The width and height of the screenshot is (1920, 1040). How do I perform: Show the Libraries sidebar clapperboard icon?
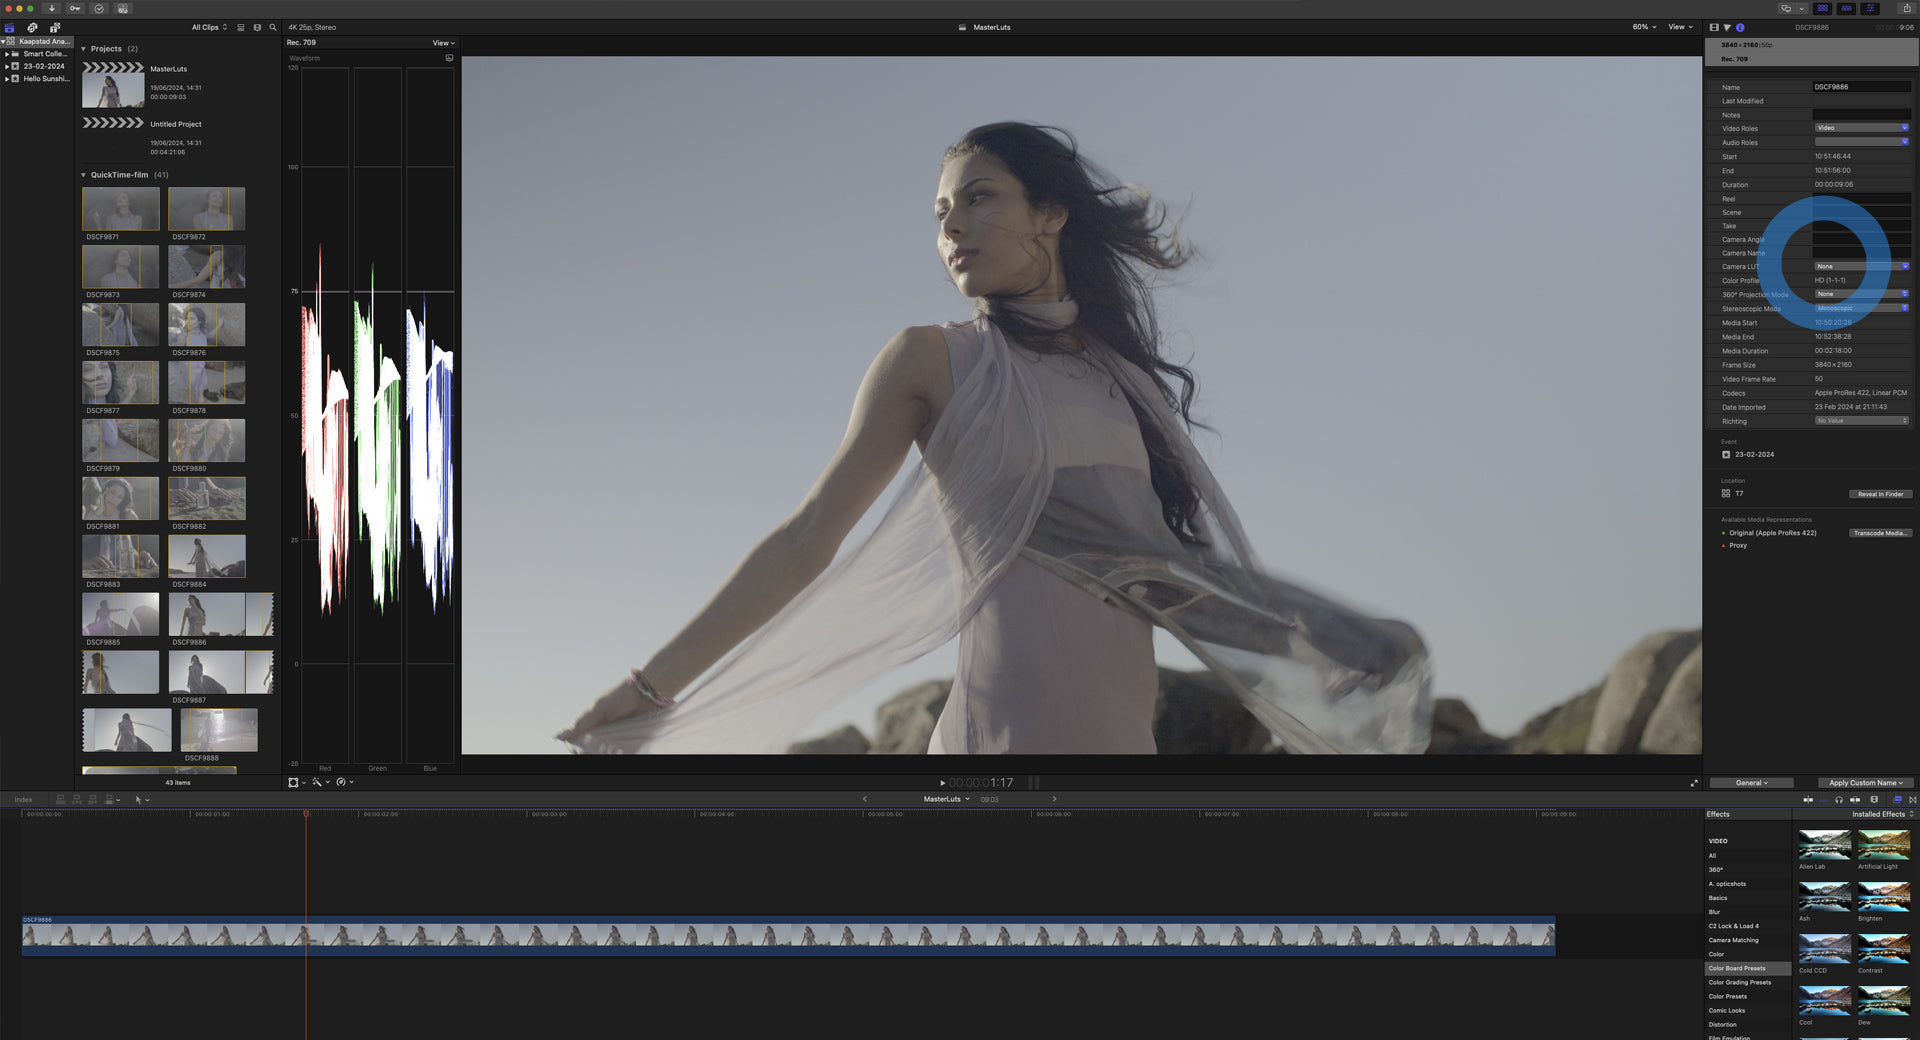tap(10, 27)
